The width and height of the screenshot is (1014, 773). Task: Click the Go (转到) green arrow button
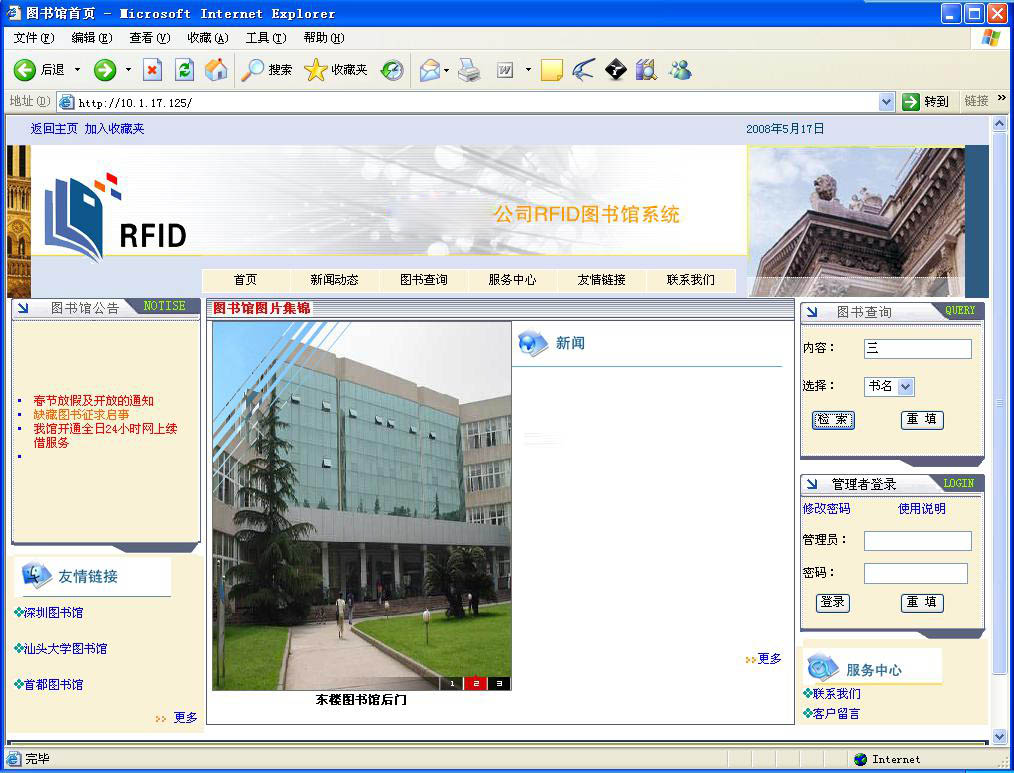click(911, 102)
